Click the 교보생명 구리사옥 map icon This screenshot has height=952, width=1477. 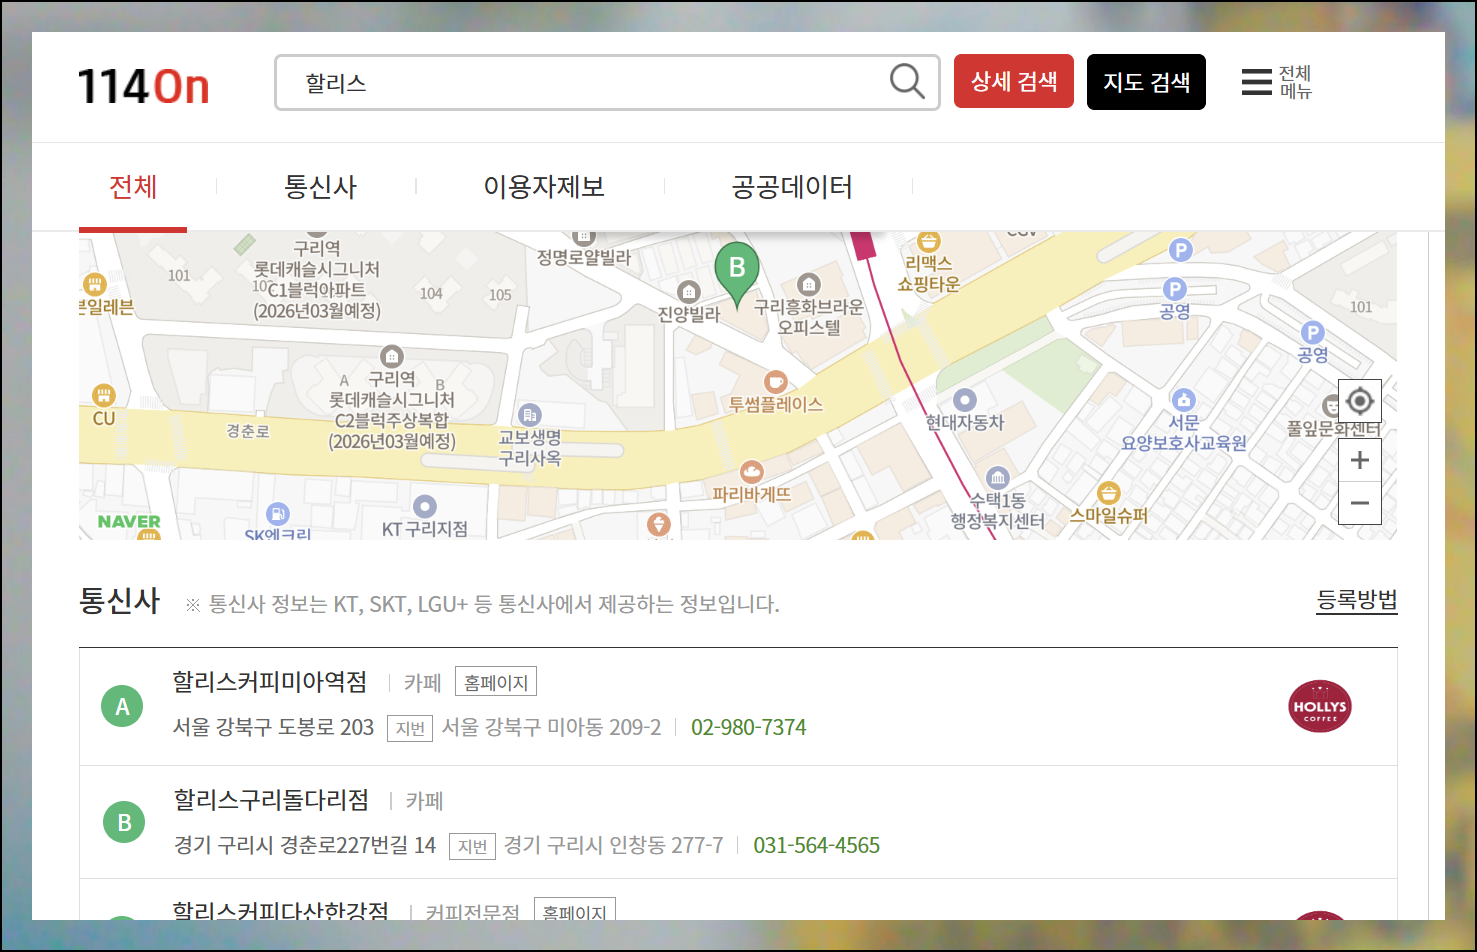click(530, 414)
